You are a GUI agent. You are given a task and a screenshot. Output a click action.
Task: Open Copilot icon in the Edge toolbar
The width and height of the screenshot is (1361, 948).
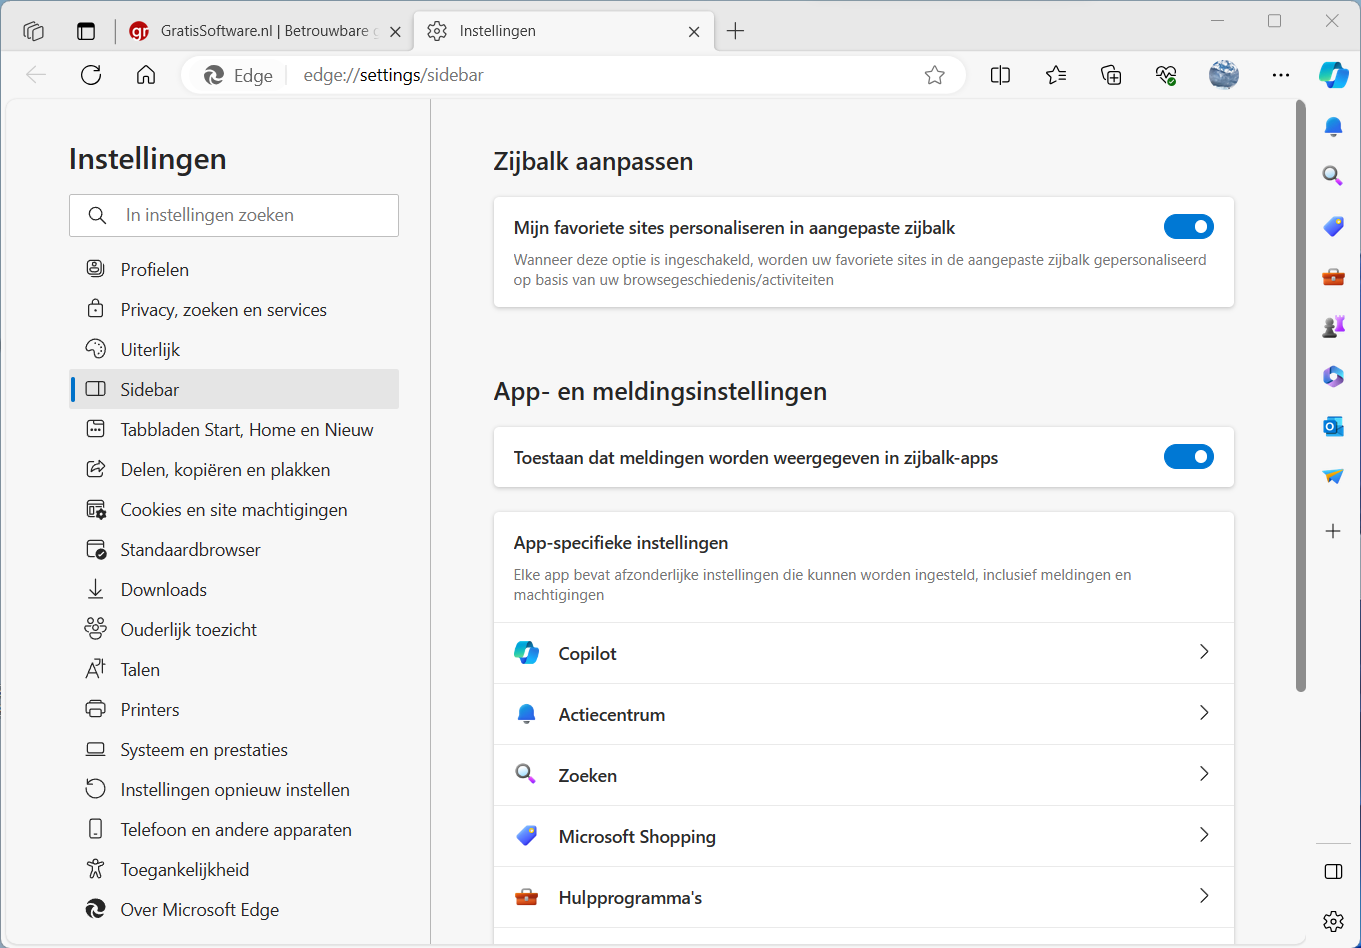click(x=1333, y=75)
